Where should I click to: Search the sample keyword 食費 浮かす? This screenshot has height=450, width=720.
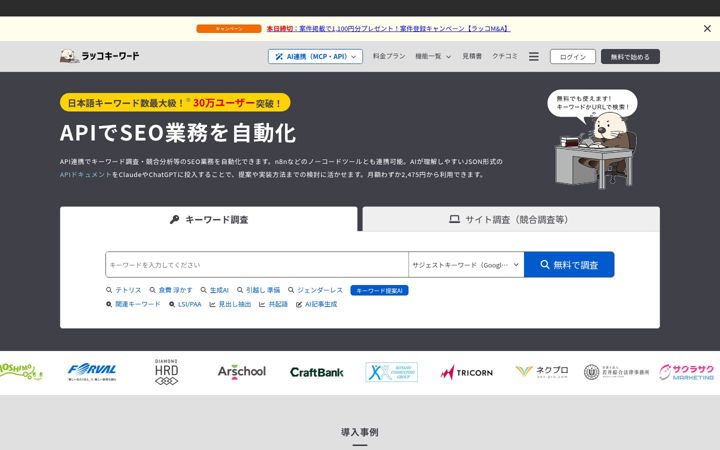pos(171,290)
